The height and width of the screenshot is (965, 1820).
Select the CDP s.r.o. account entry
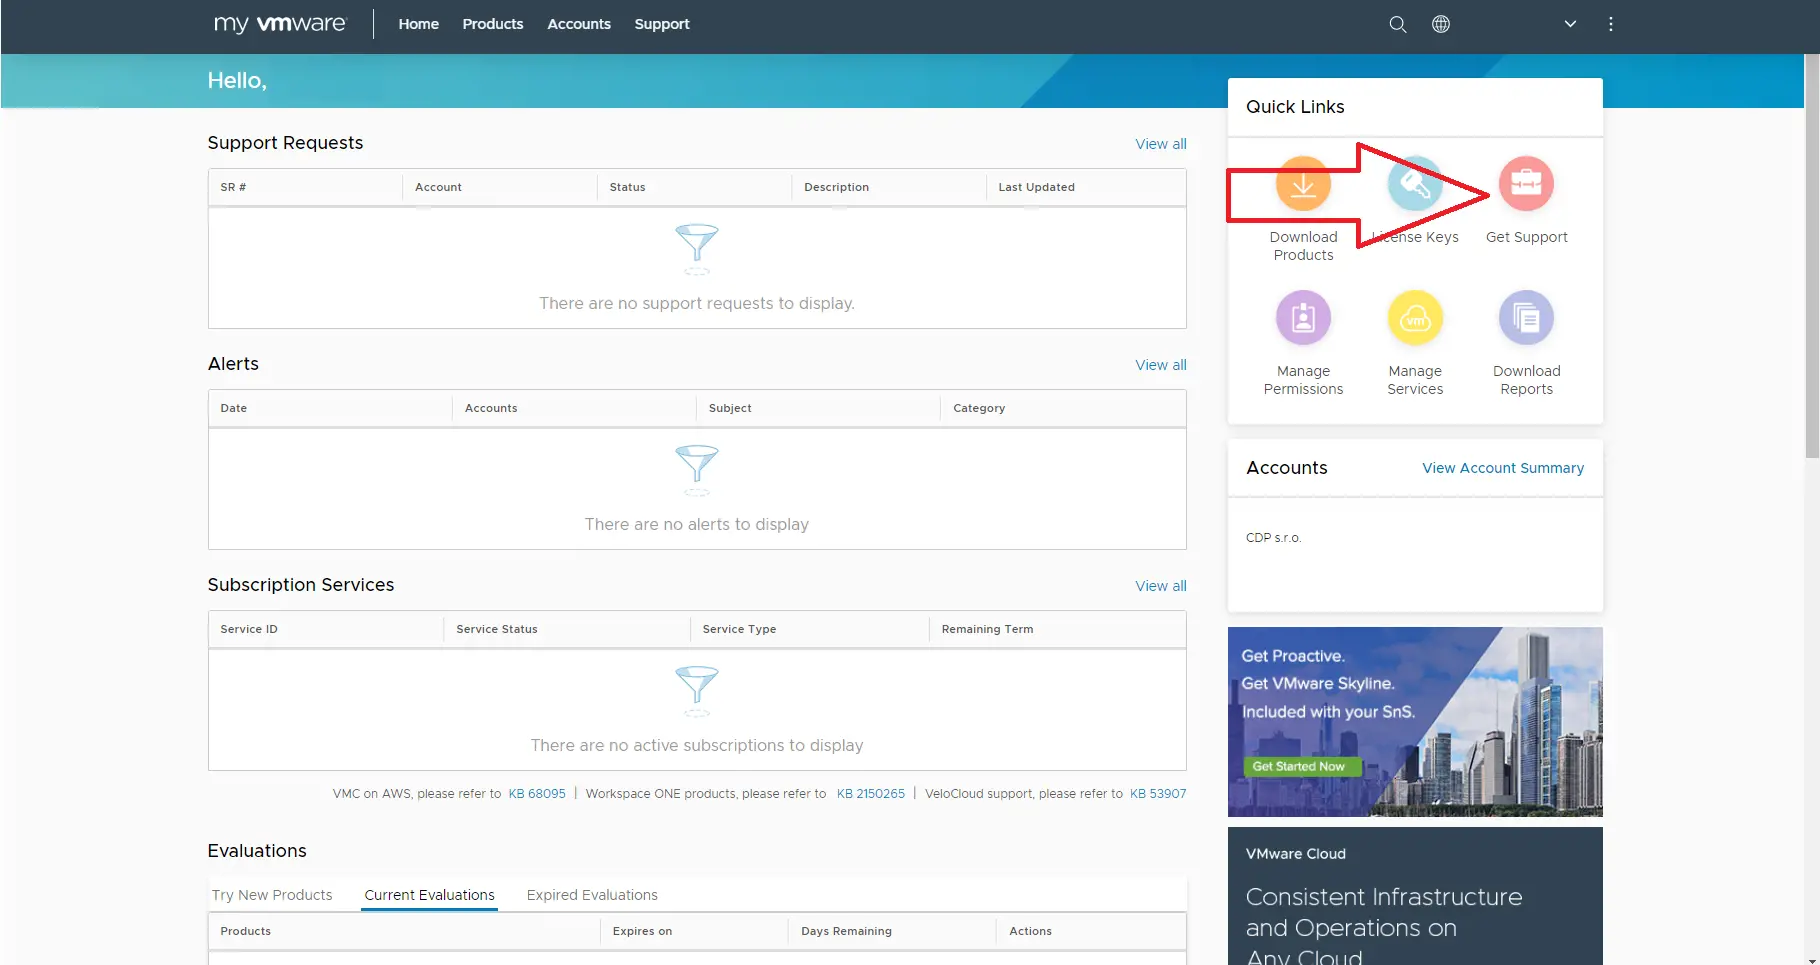pos(1273,538)
